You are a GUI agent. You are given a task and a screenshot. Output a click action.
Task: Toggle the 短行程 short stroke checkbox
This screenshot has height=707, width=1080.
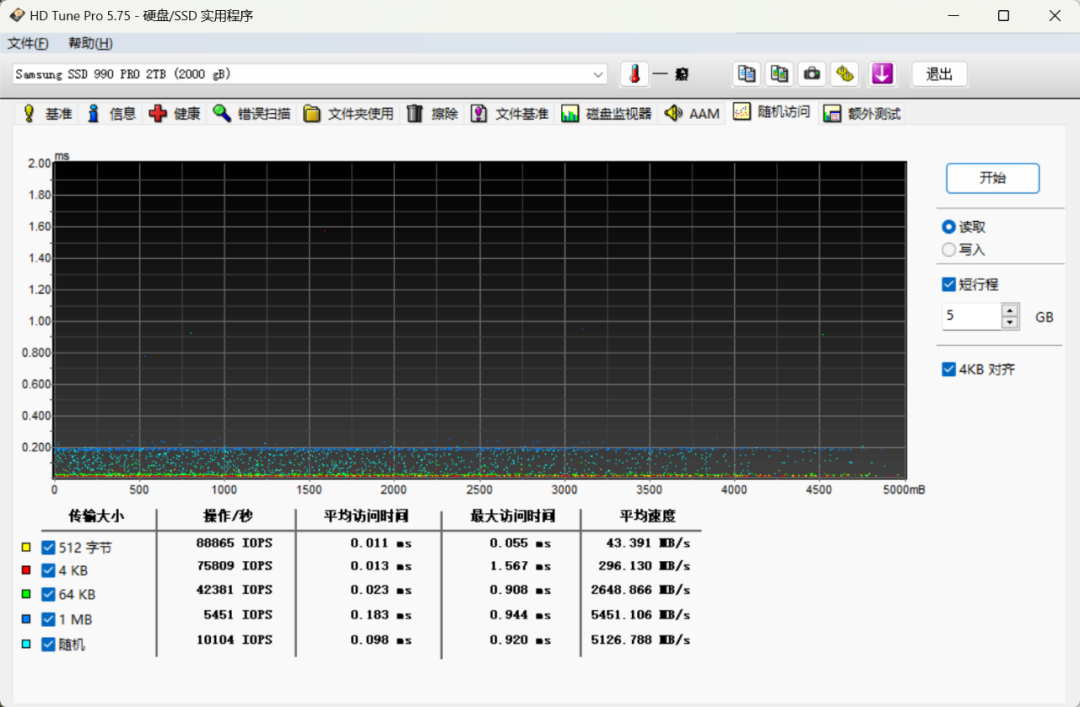coord(948,285)
